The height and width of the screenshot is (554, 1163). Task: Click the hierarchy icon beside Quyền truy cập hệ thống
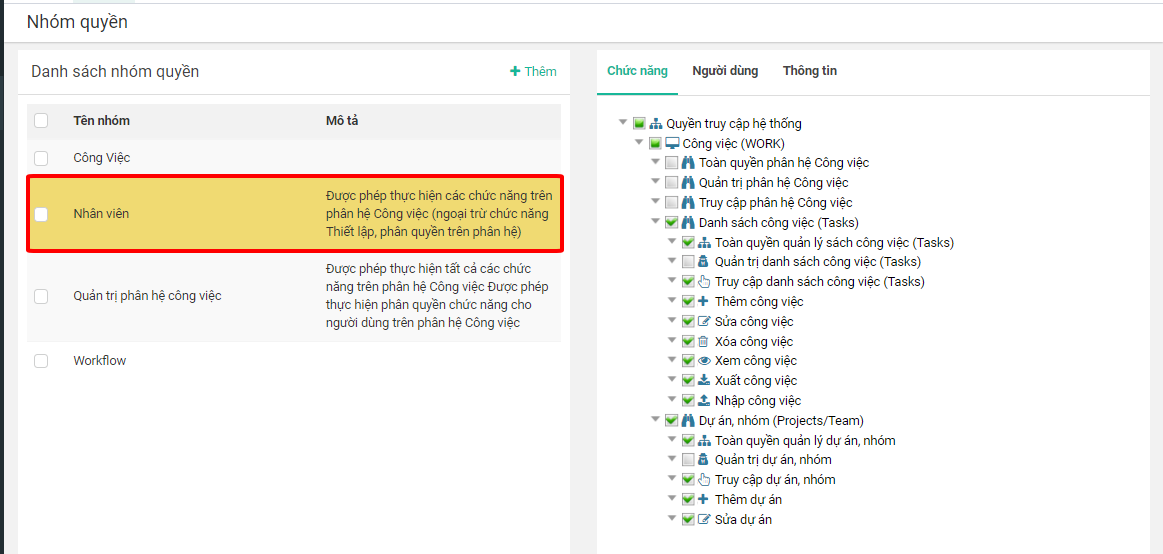tap(656, 124)
